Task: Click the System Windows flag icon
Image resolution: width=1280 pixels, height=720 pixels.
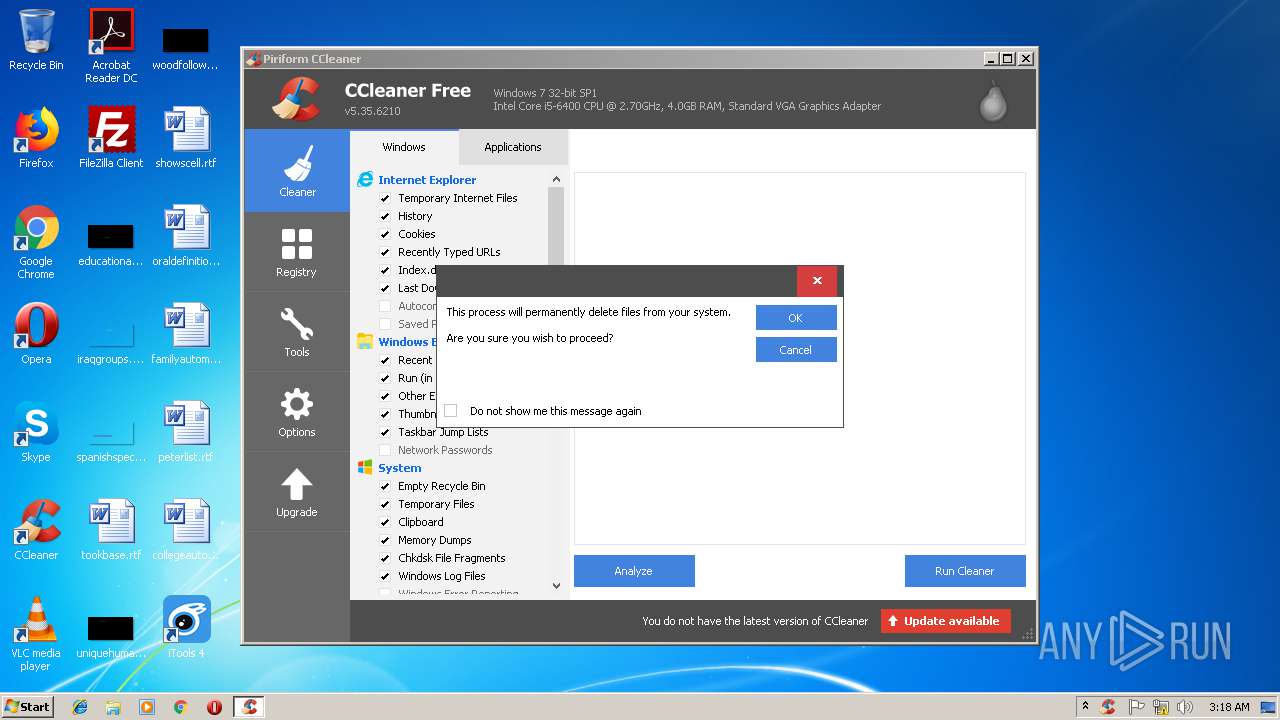Action: pos(365,468)
